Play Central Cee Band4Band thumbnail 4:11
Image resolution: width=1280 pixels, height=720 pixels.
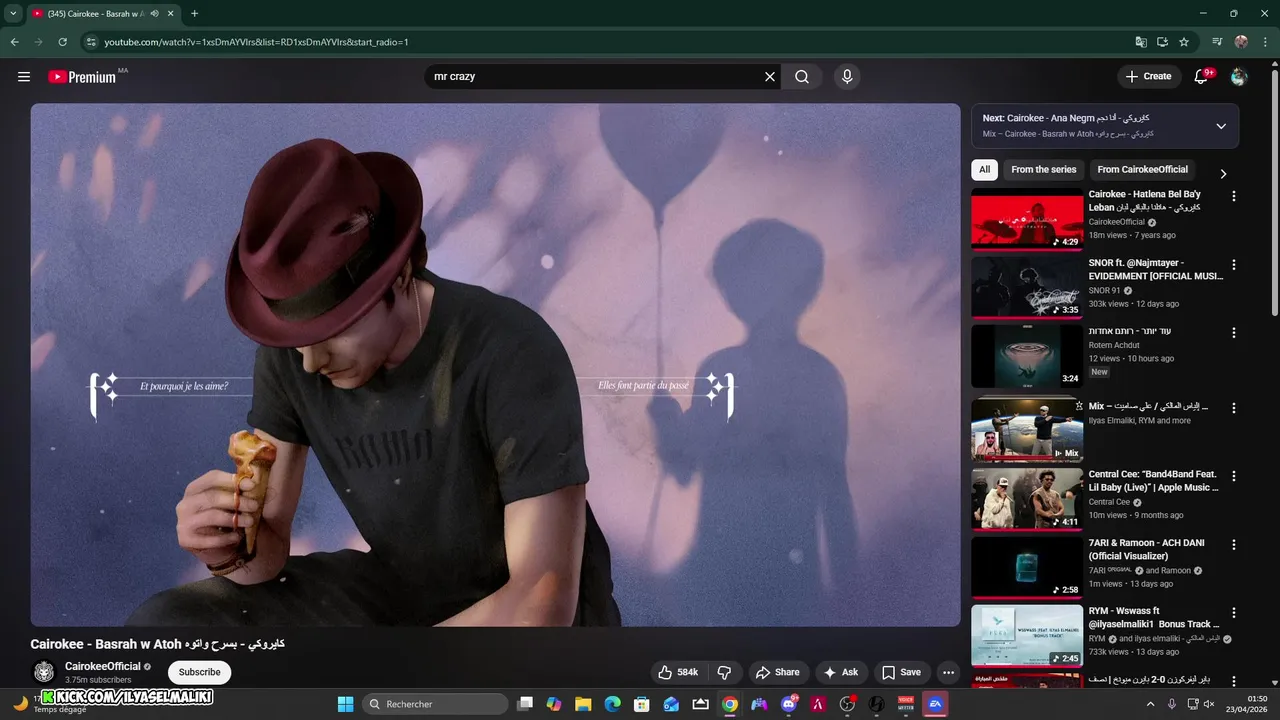(x=1027, y=499)
